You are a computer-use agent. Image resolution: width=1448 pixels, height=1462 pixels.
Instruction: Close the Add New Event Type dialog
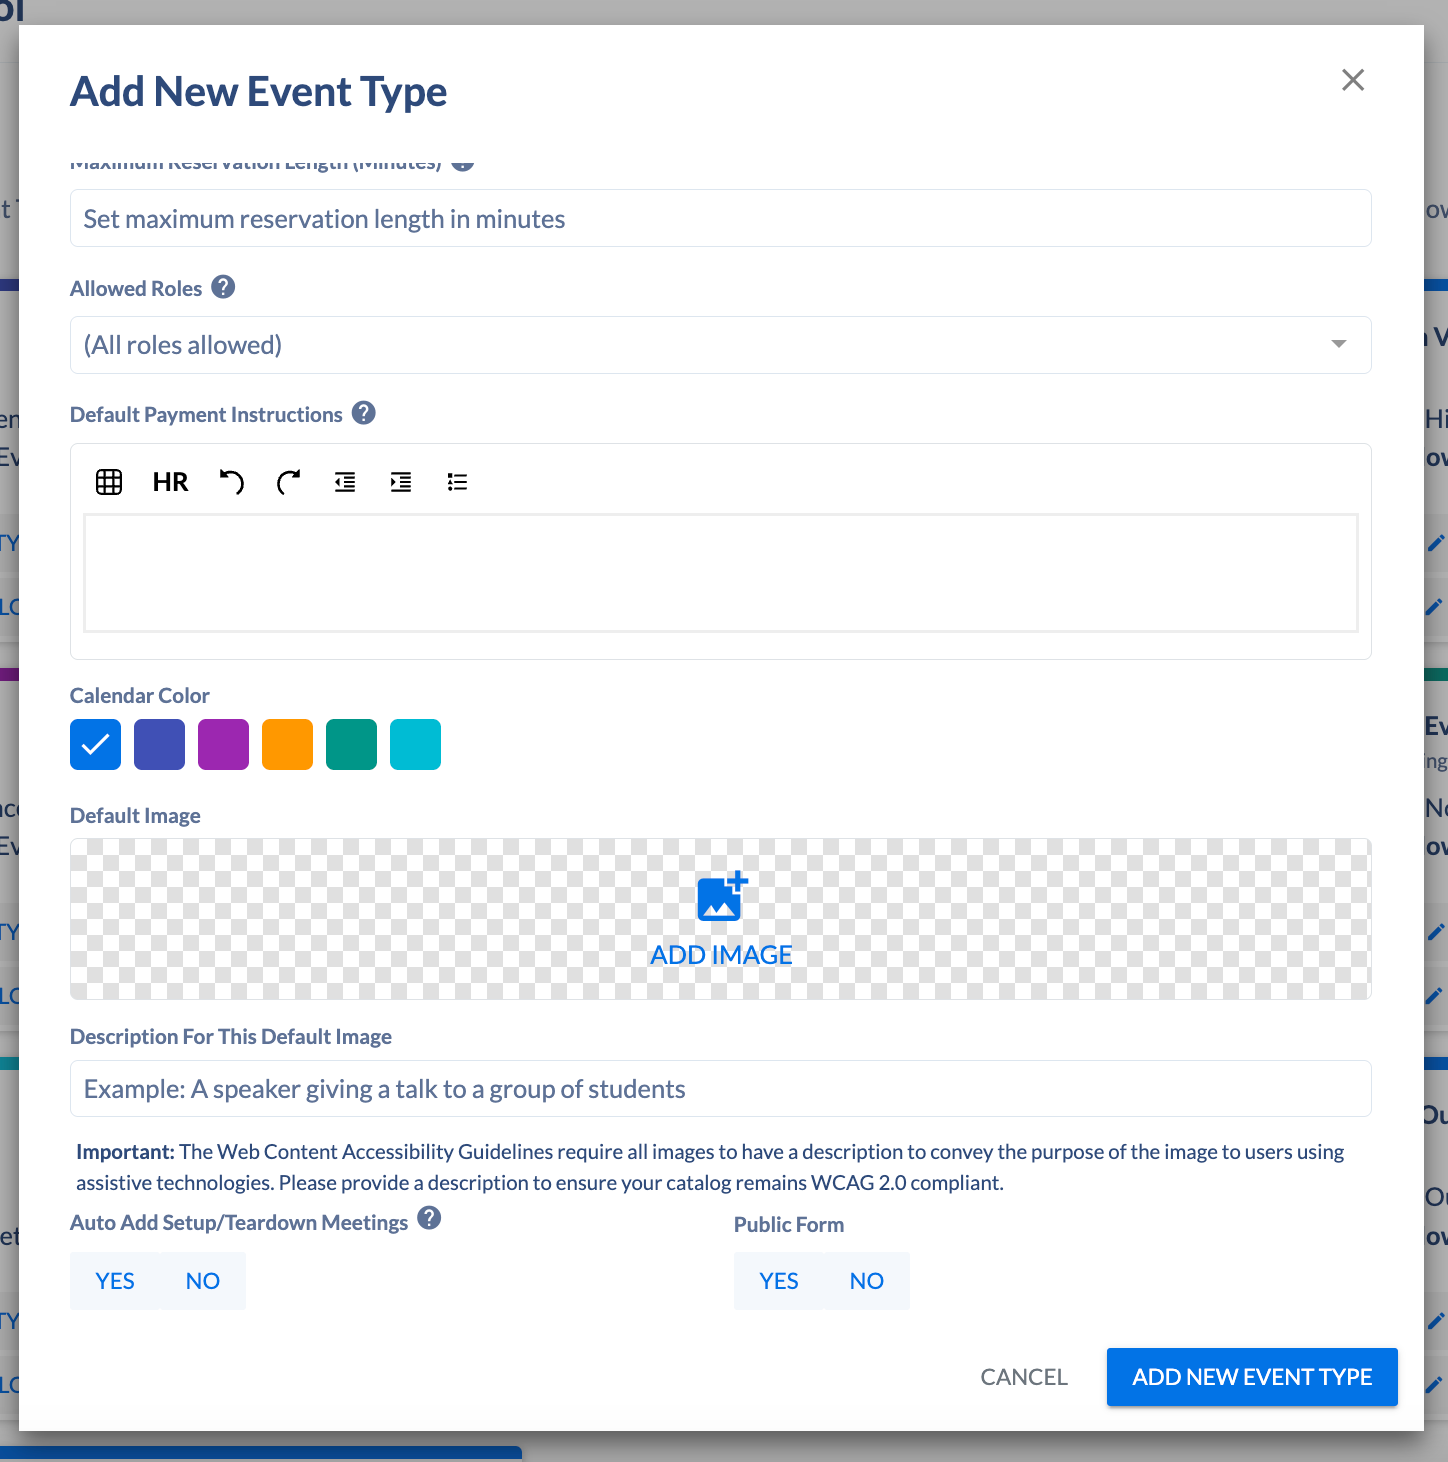point(1353,80)
